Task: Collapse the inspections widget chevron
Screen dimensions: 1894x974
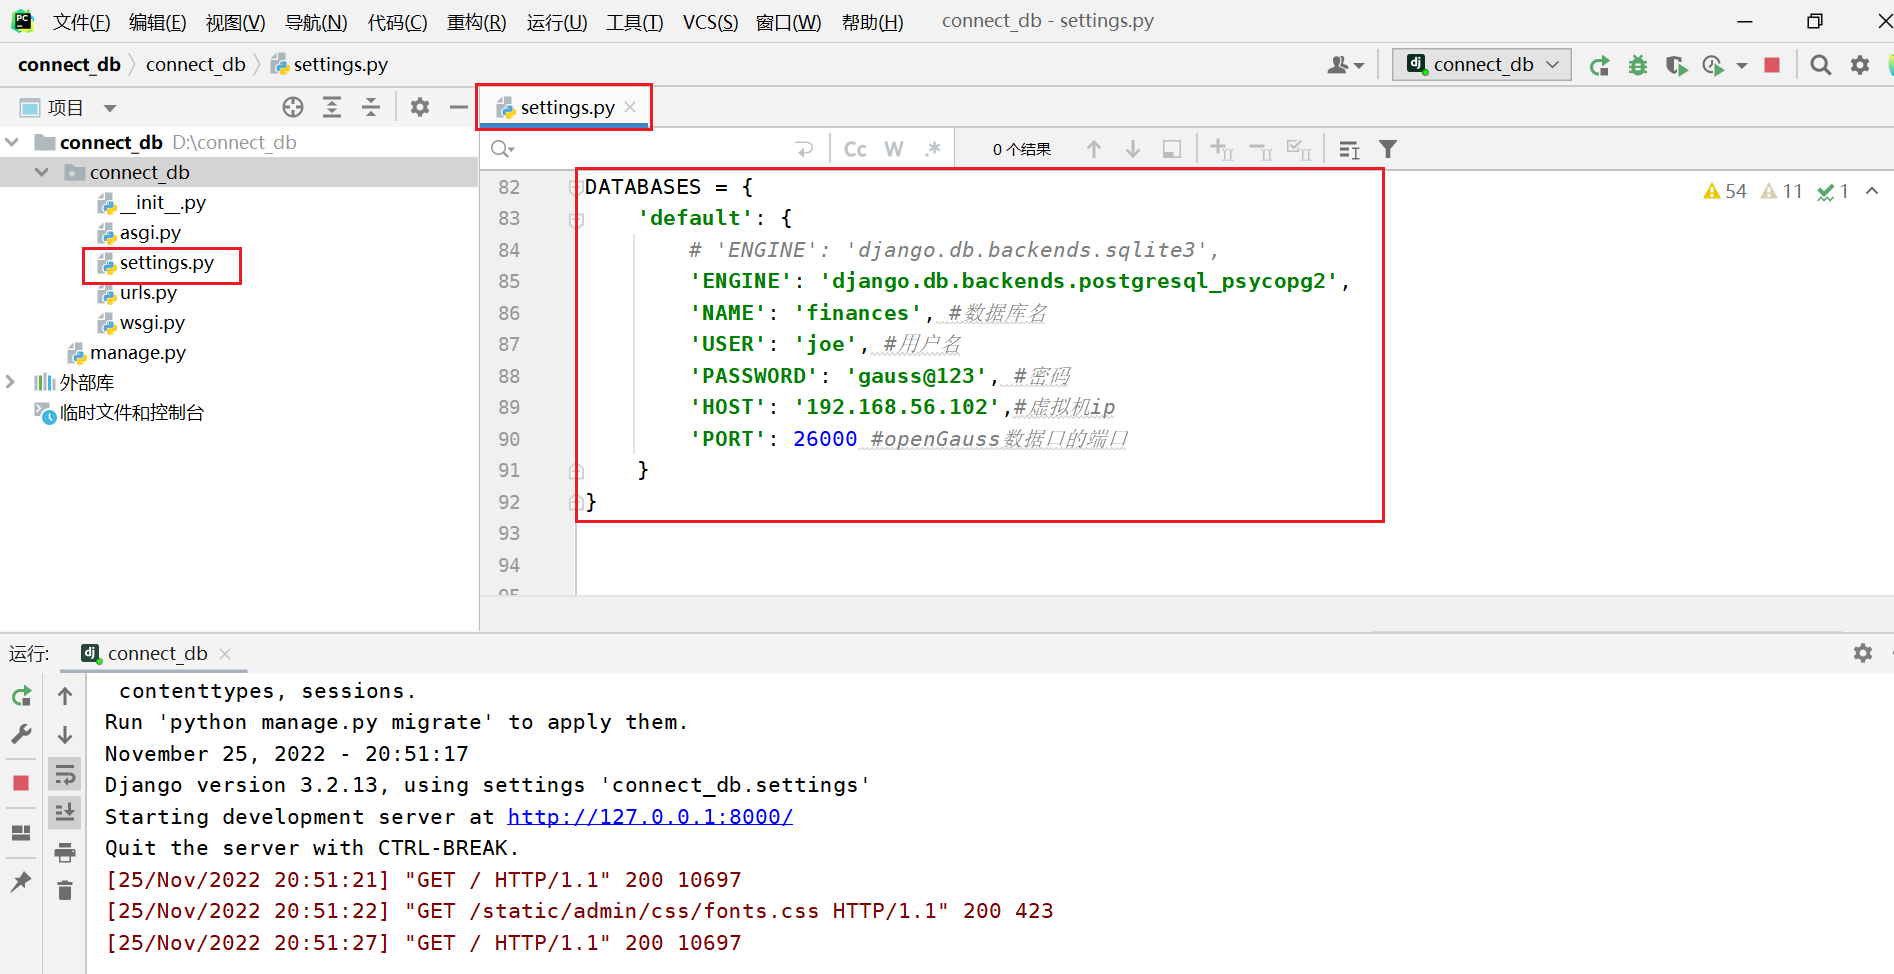Action: click(x=1872, y=190)
